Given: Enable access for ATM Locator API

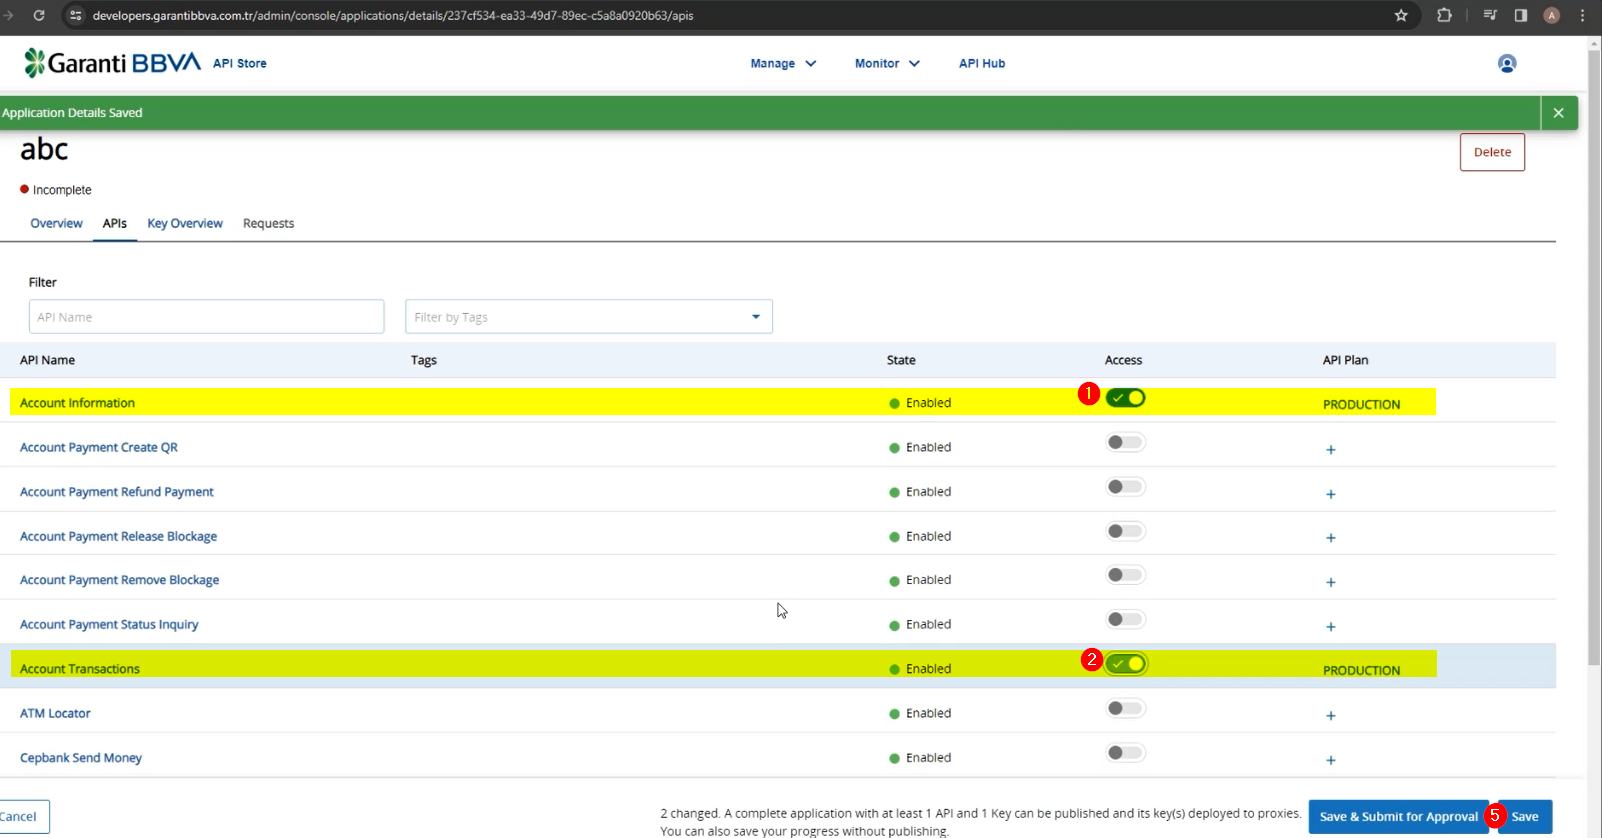Looking at the screenshot, I should [x=1126, y=708].
